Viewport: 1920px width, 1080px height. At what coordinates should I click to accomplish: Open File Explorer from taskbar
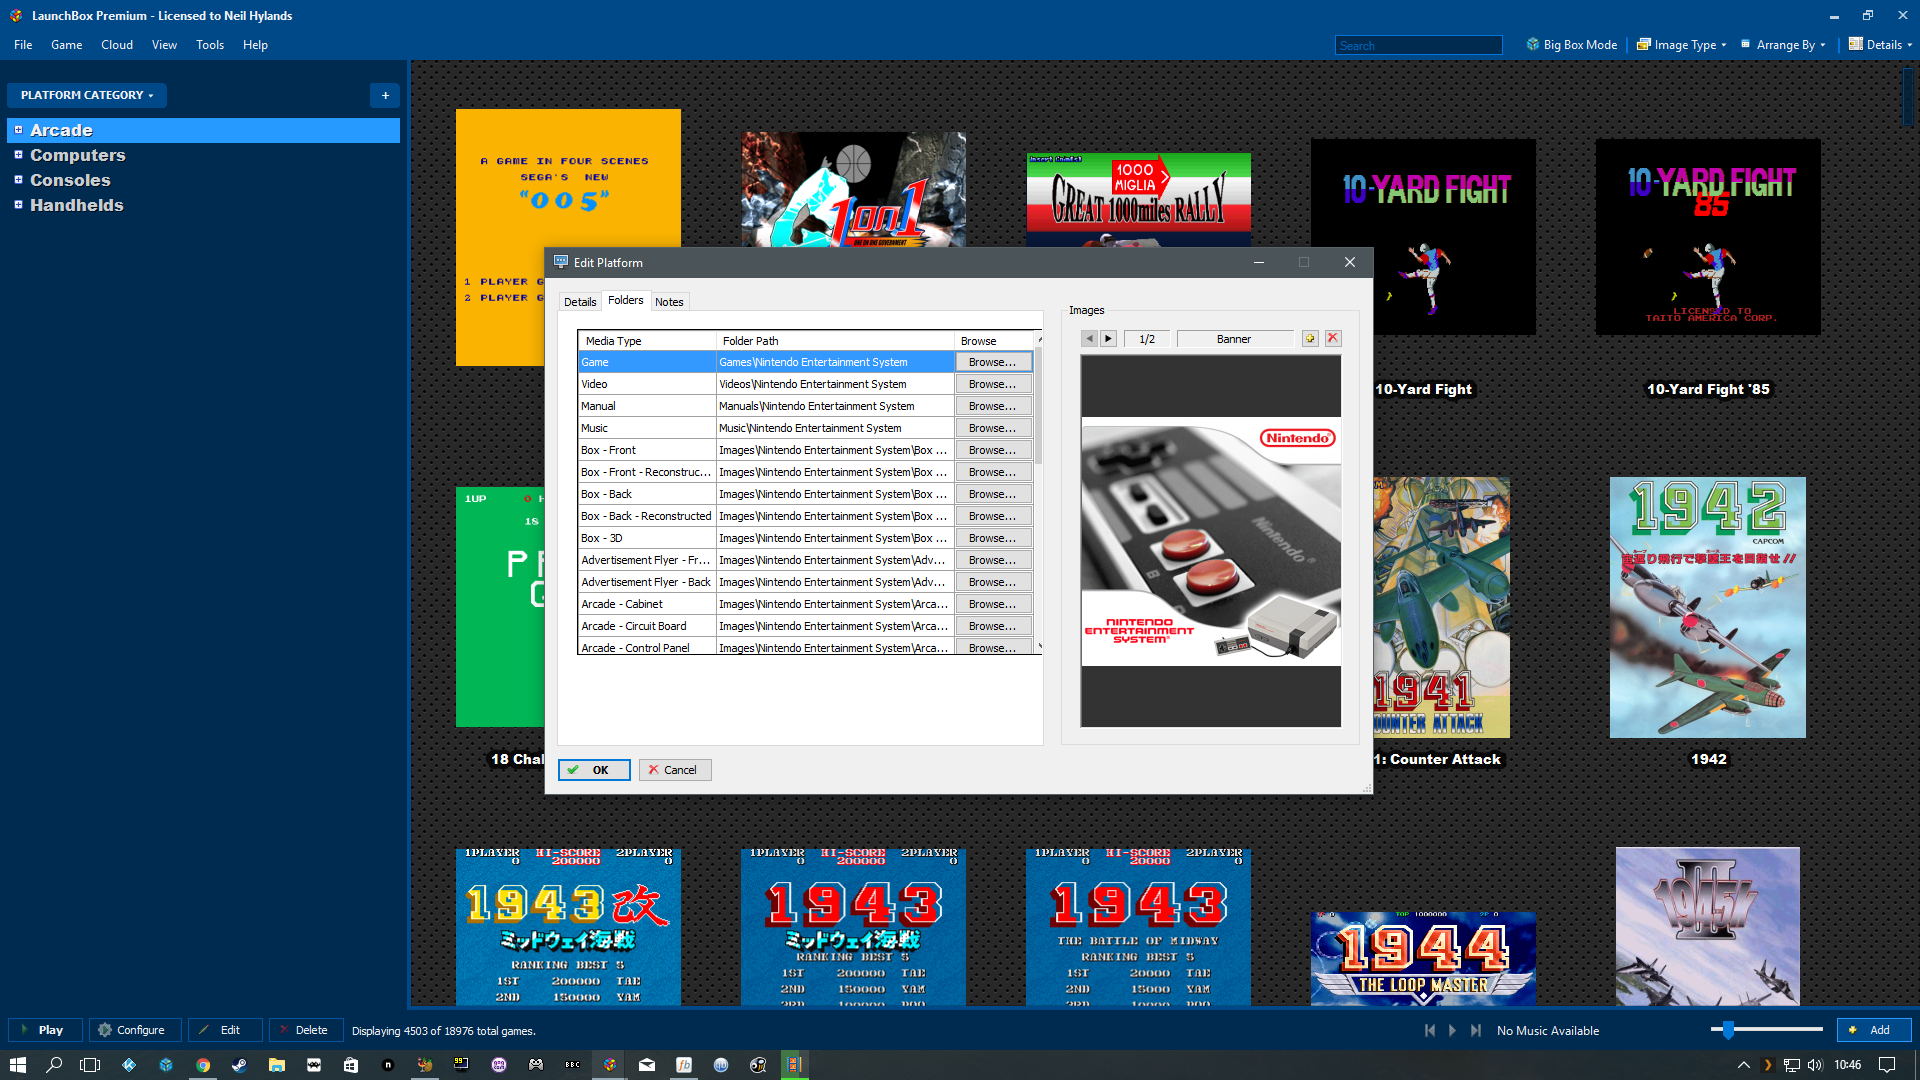[277, 1065]
